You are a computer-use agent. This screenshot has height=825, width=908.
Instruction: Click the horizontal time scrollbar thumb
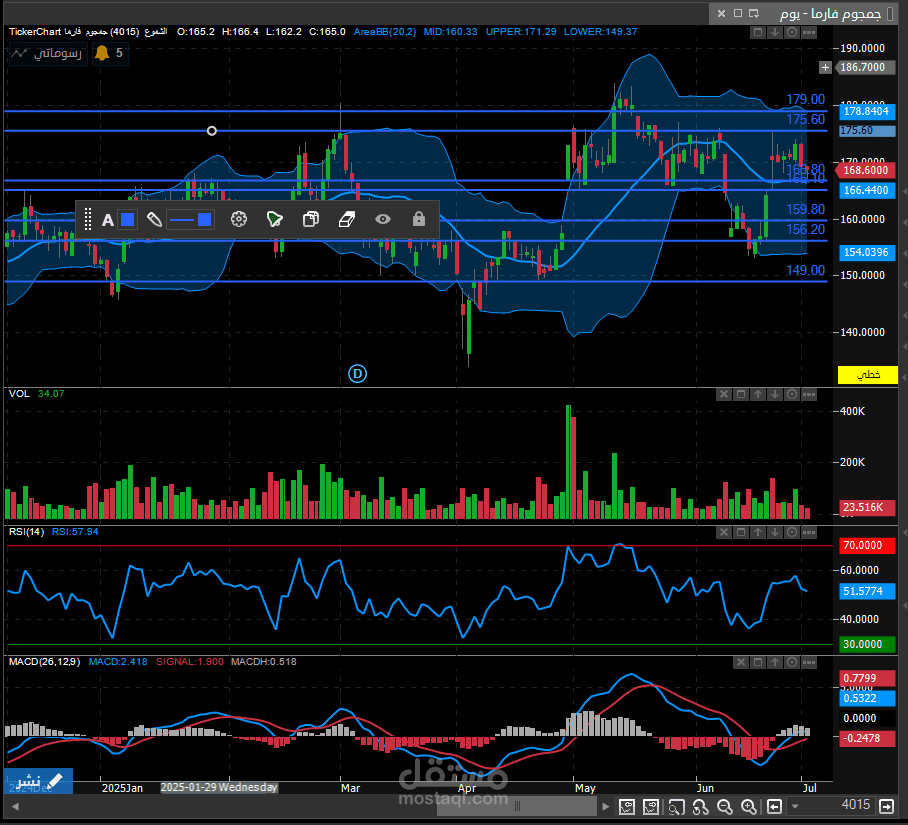coord(517,806)
